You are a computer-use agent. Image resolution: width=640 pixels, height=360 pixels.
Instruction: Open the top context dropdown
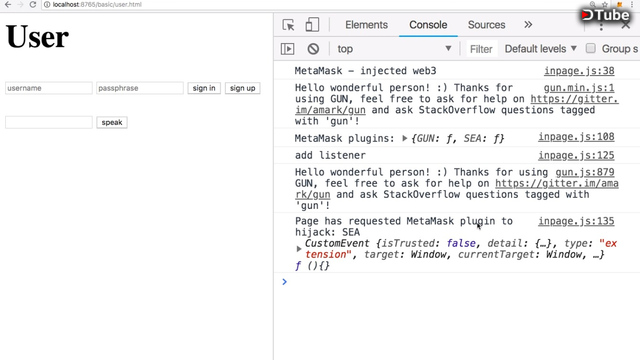coord(394,49)
